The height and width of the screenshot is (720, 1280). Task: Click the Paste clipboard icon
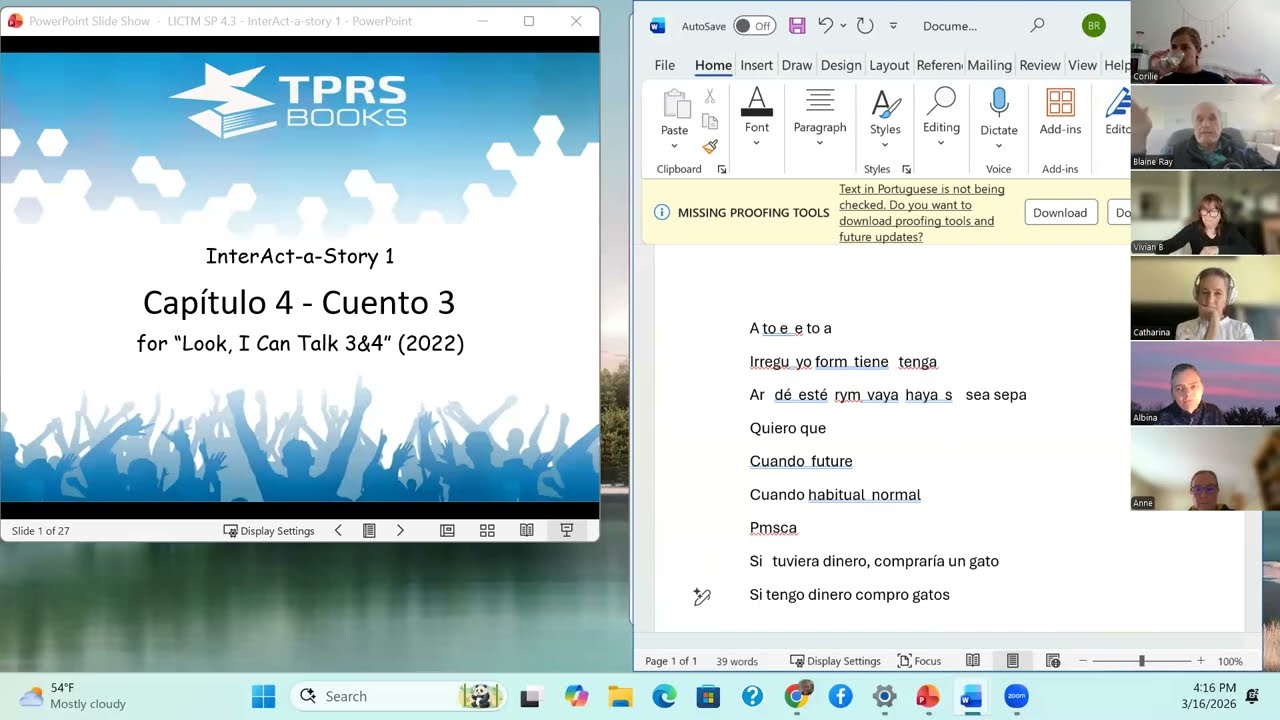coord(675,104)
